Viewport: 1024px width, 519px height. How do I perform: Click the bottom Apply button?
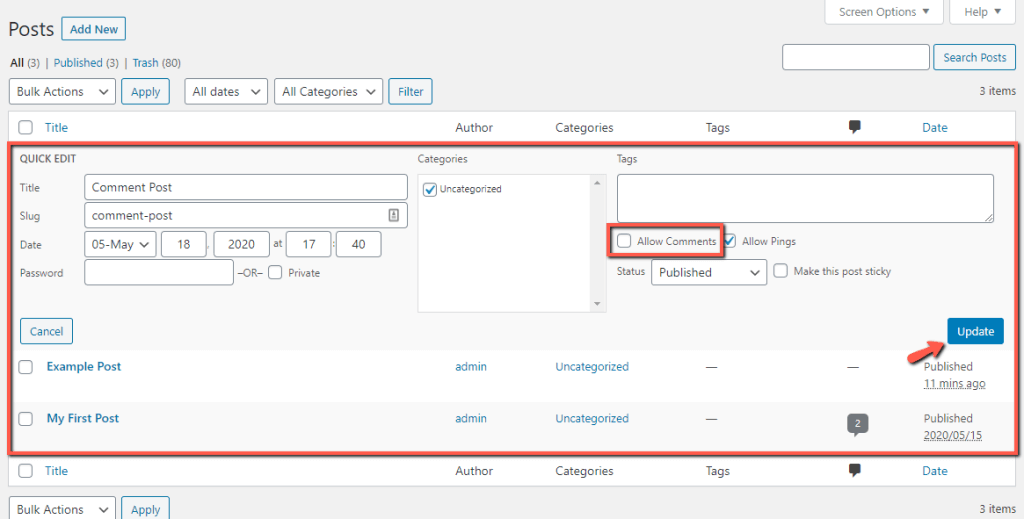coord(145,509)
